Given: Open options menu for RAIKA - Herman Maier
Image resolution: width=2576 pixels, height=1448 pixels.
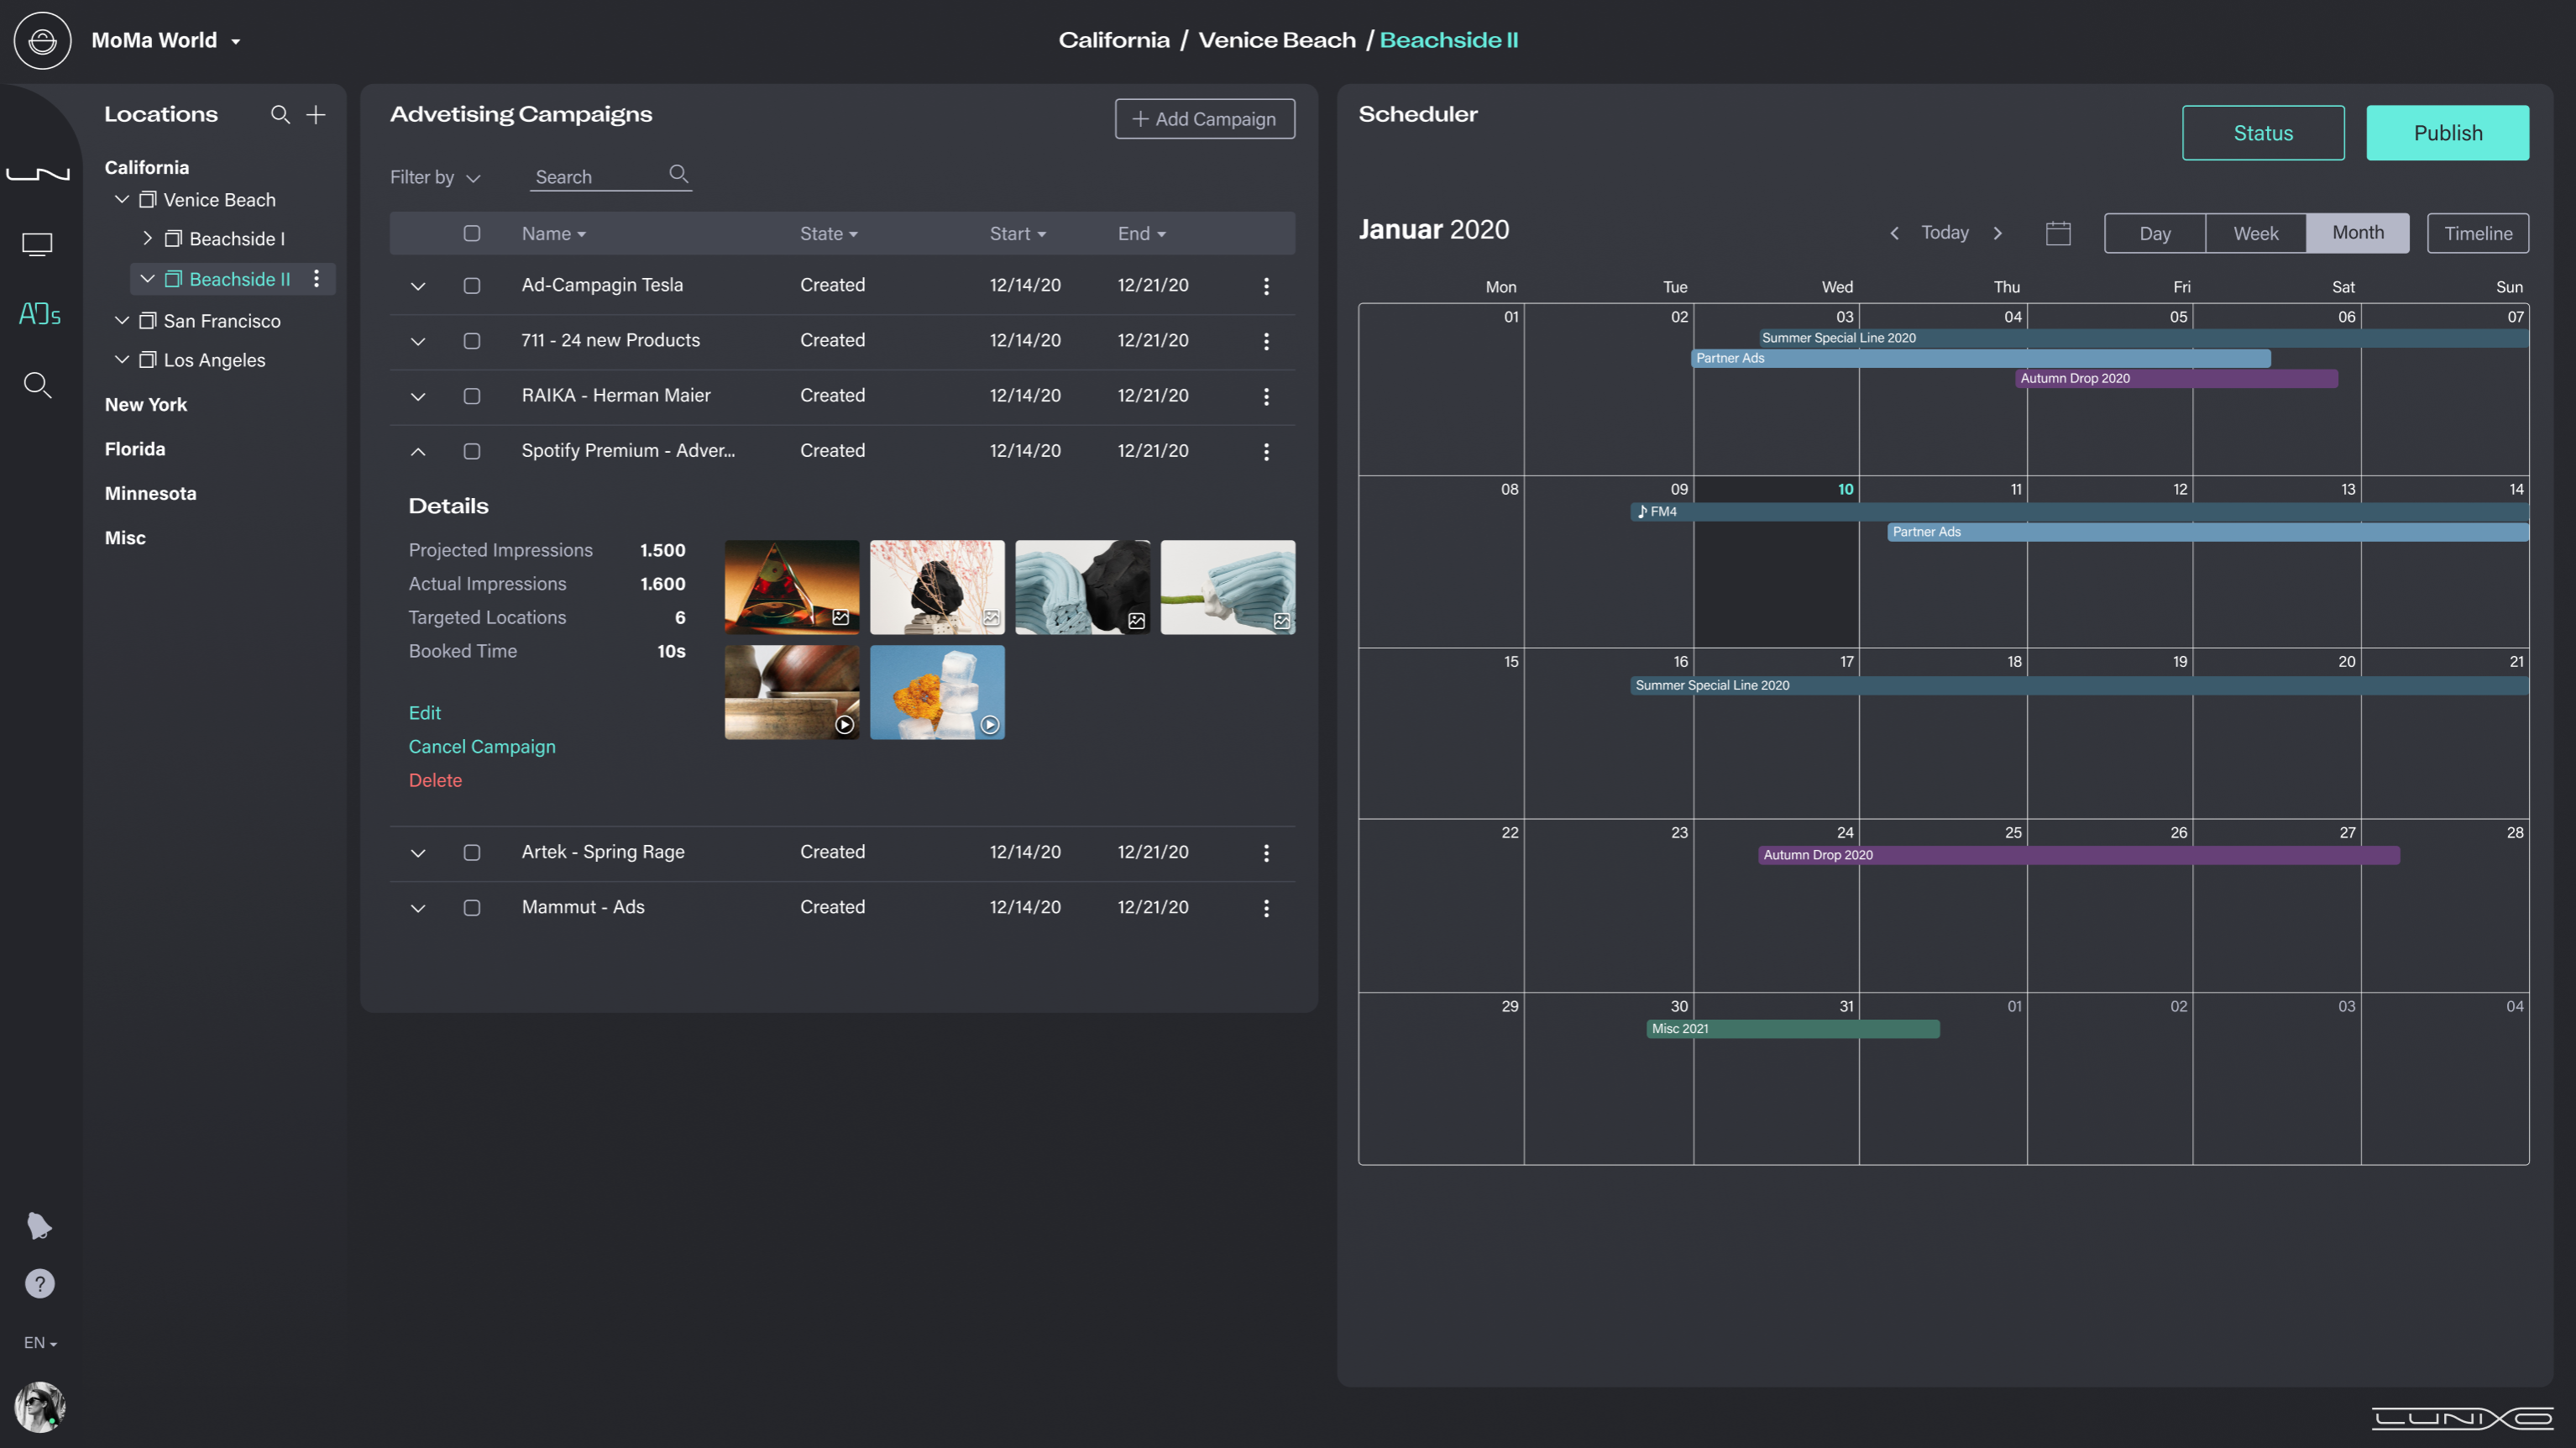Looking at the screenshot, I should [x=1266, y=396].
